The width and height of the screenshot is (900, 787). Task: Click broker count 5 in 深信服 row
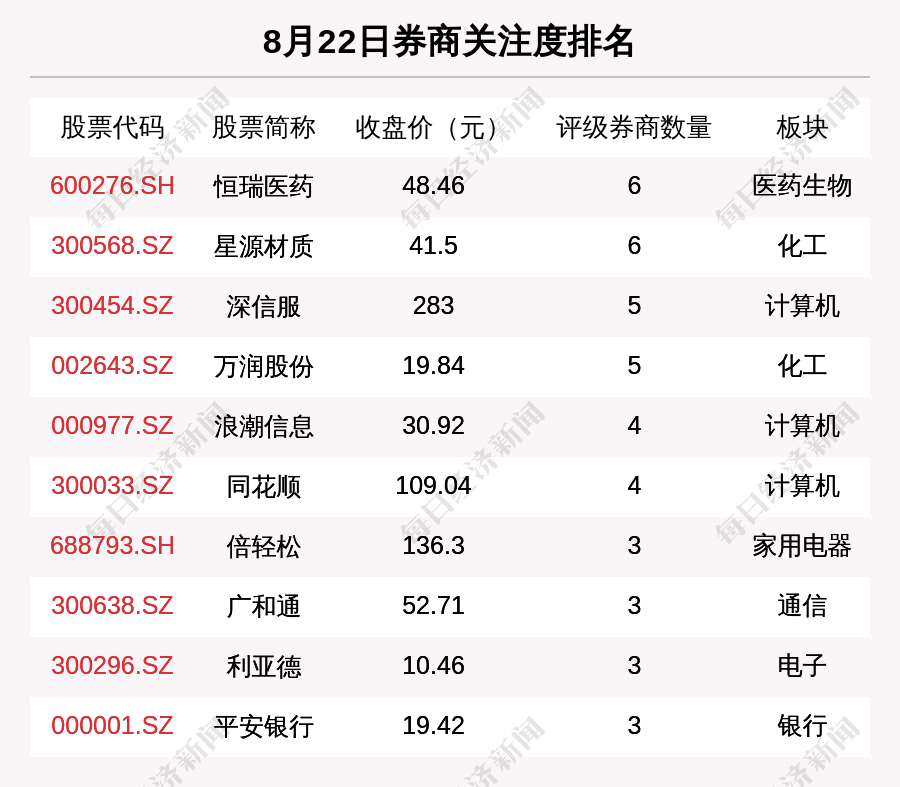click(x=634, y=306)
